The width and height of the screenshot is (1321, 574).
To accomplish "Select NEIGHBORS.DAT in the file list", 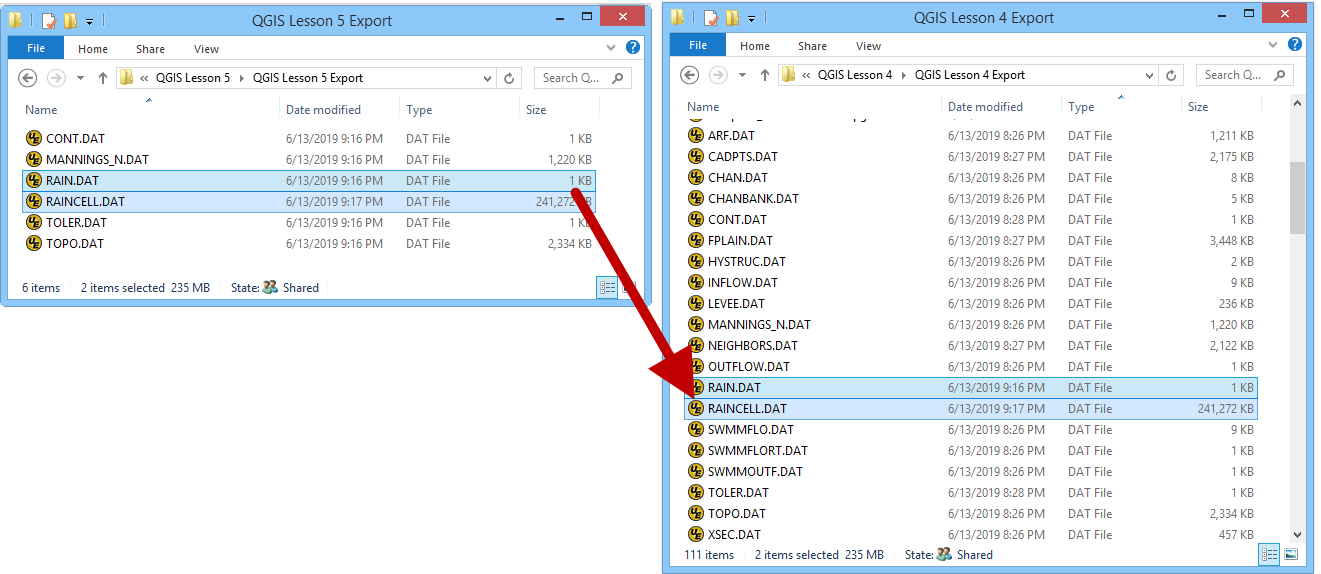I will 752,345.
